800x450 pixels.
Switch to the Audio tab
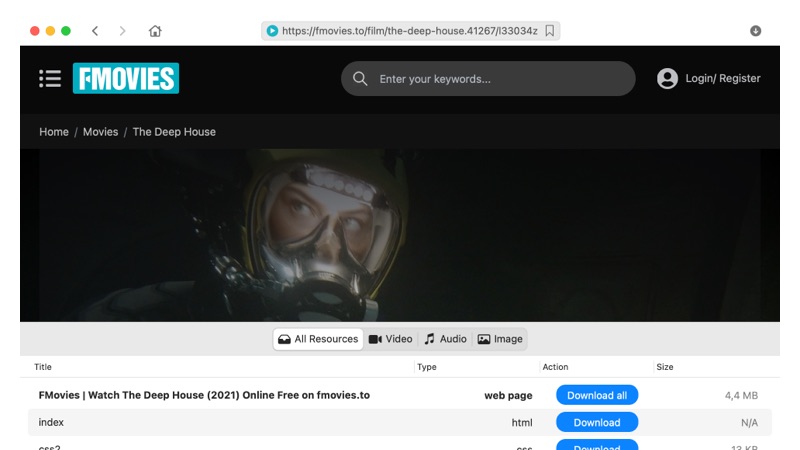(446, 339)
